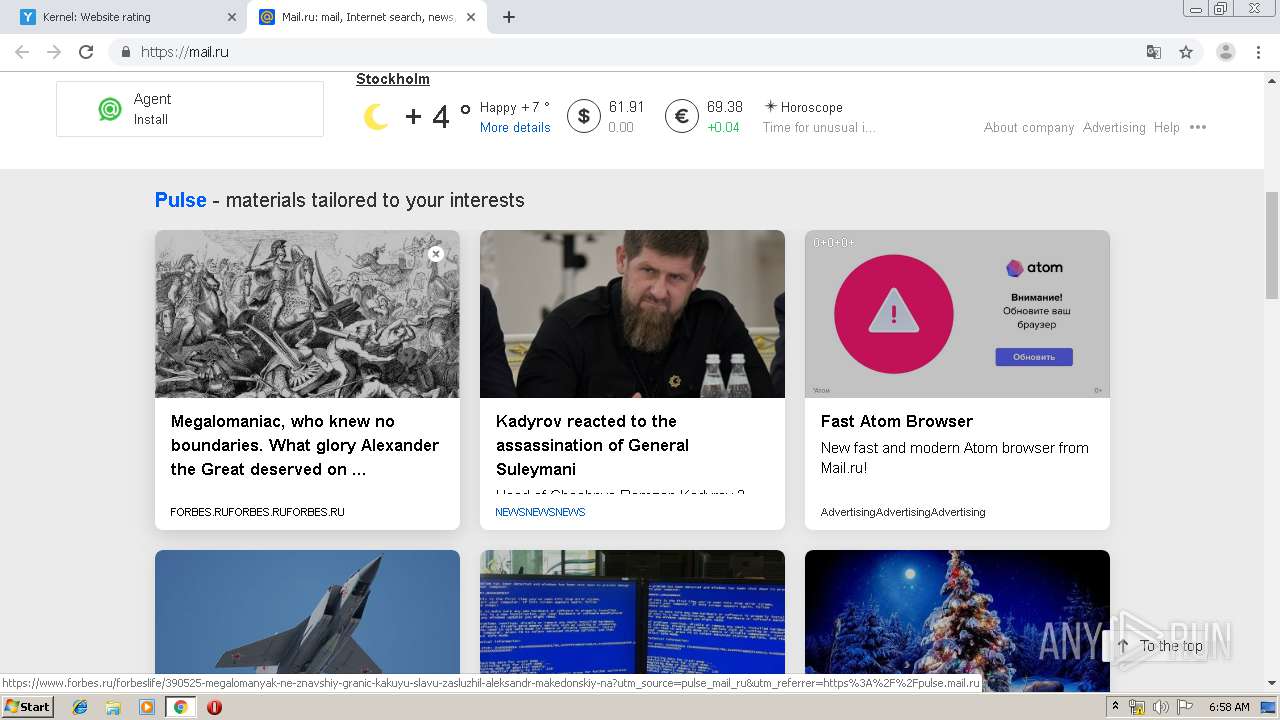Open the Help link
1280x720 pixels.
[1167, 127]
